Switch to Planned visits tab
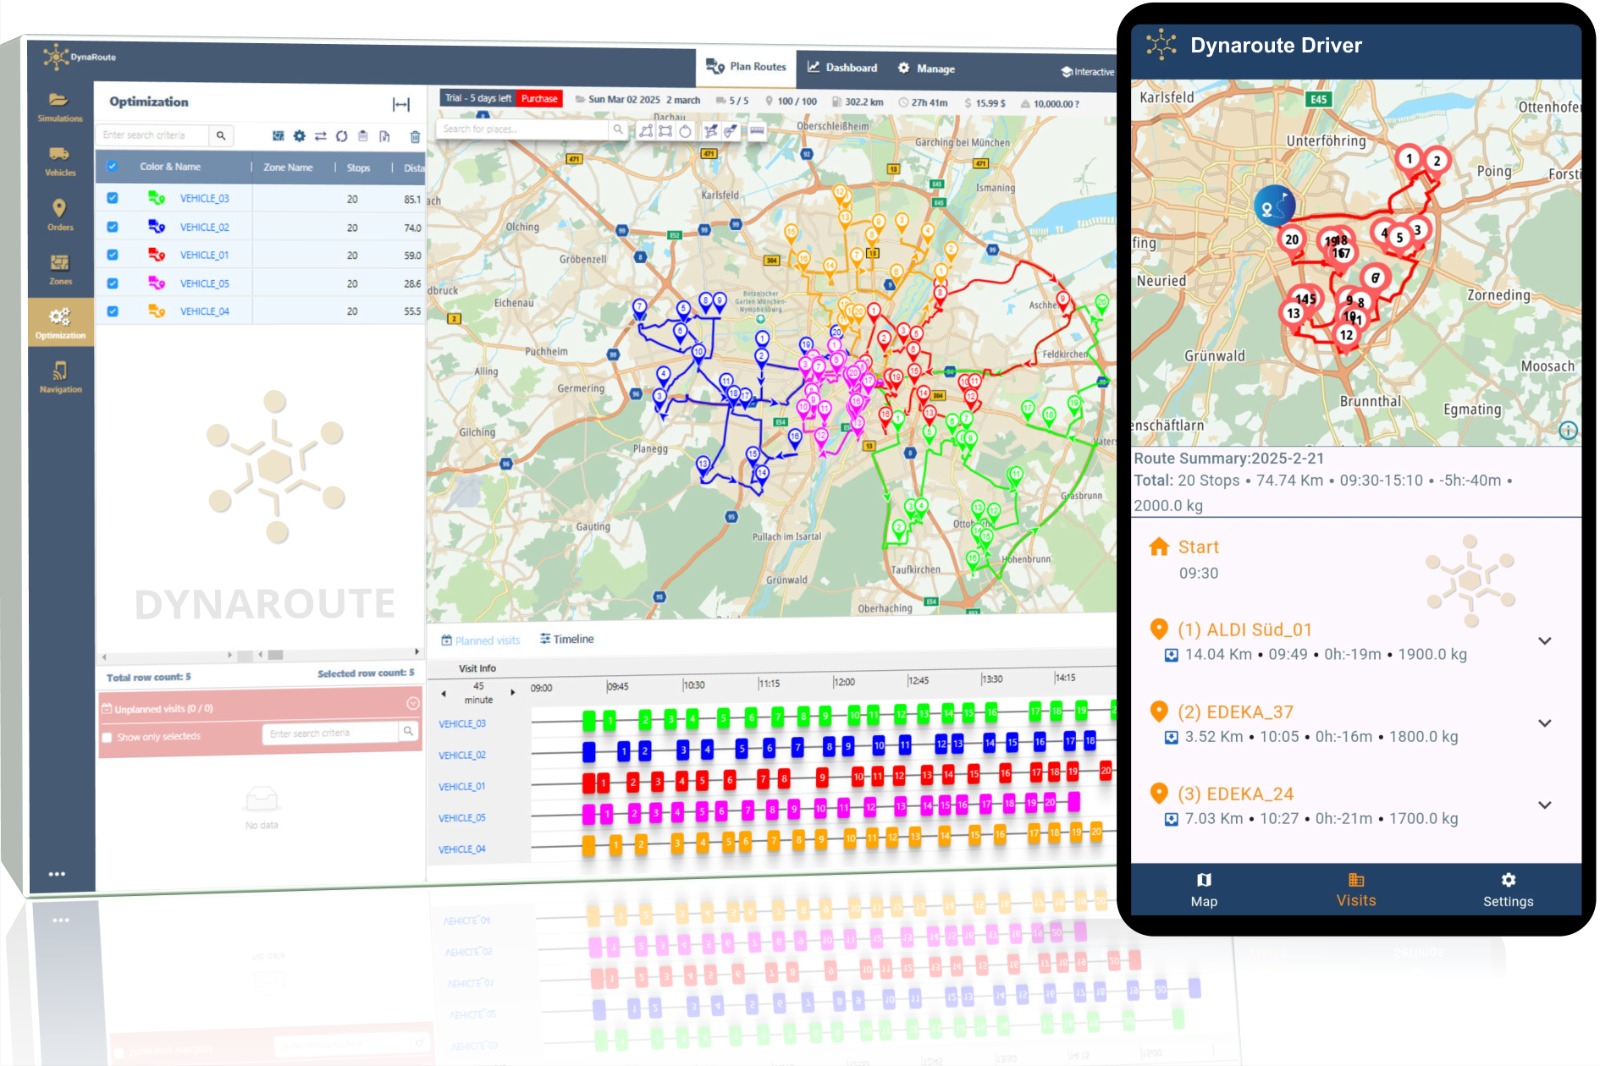This screenshot has height=1066, width=1600. pyautogui.click(x=481, y=640)
